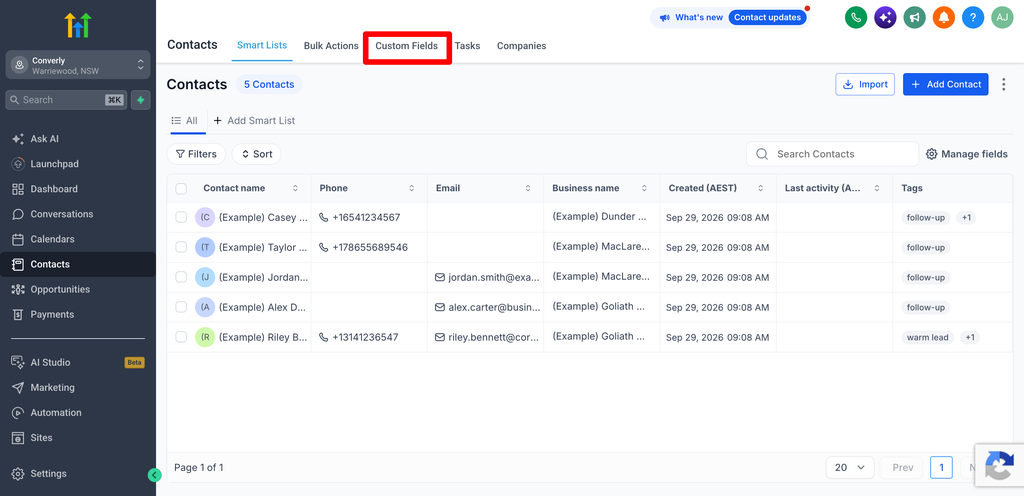Open the Bulk Actions tab
The width and height of the screenshot is (1024, 496).
pyautogui.click(x=331, y=46)
